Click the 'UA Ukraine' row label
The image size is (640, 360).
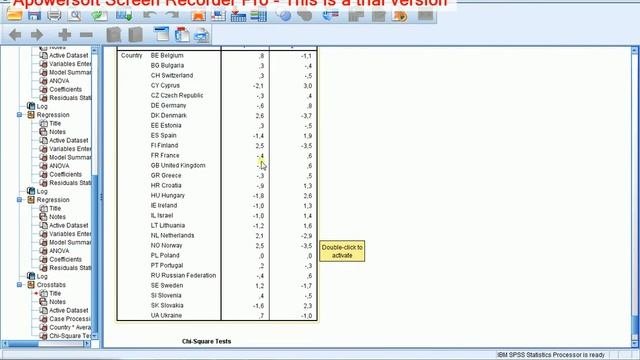point(166,316)
